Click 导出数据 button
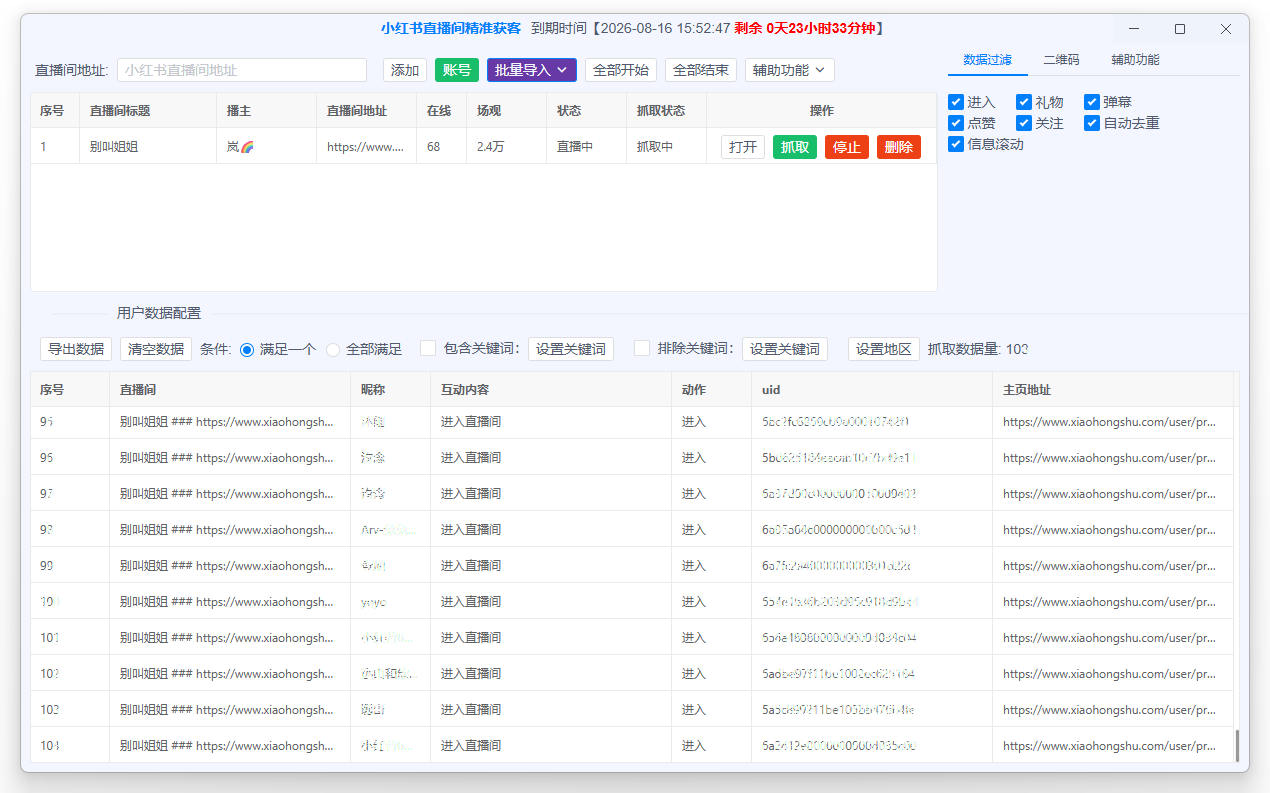 tap(76, 349)
